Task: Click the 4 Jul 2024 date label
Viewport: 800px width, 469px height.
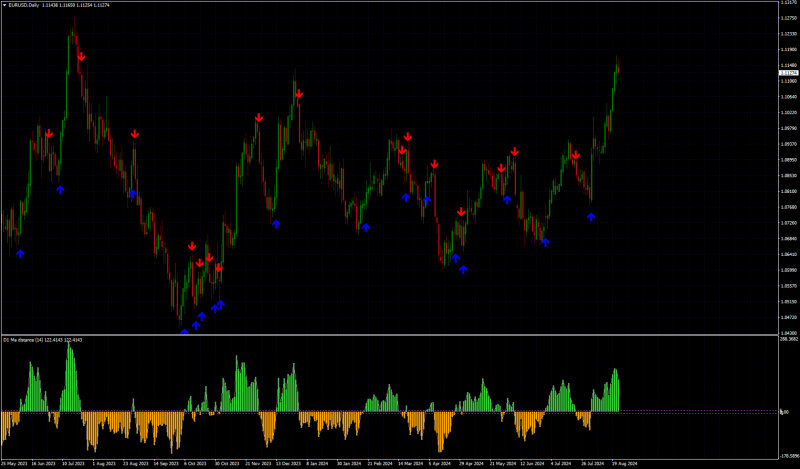Action: (561, 464)
